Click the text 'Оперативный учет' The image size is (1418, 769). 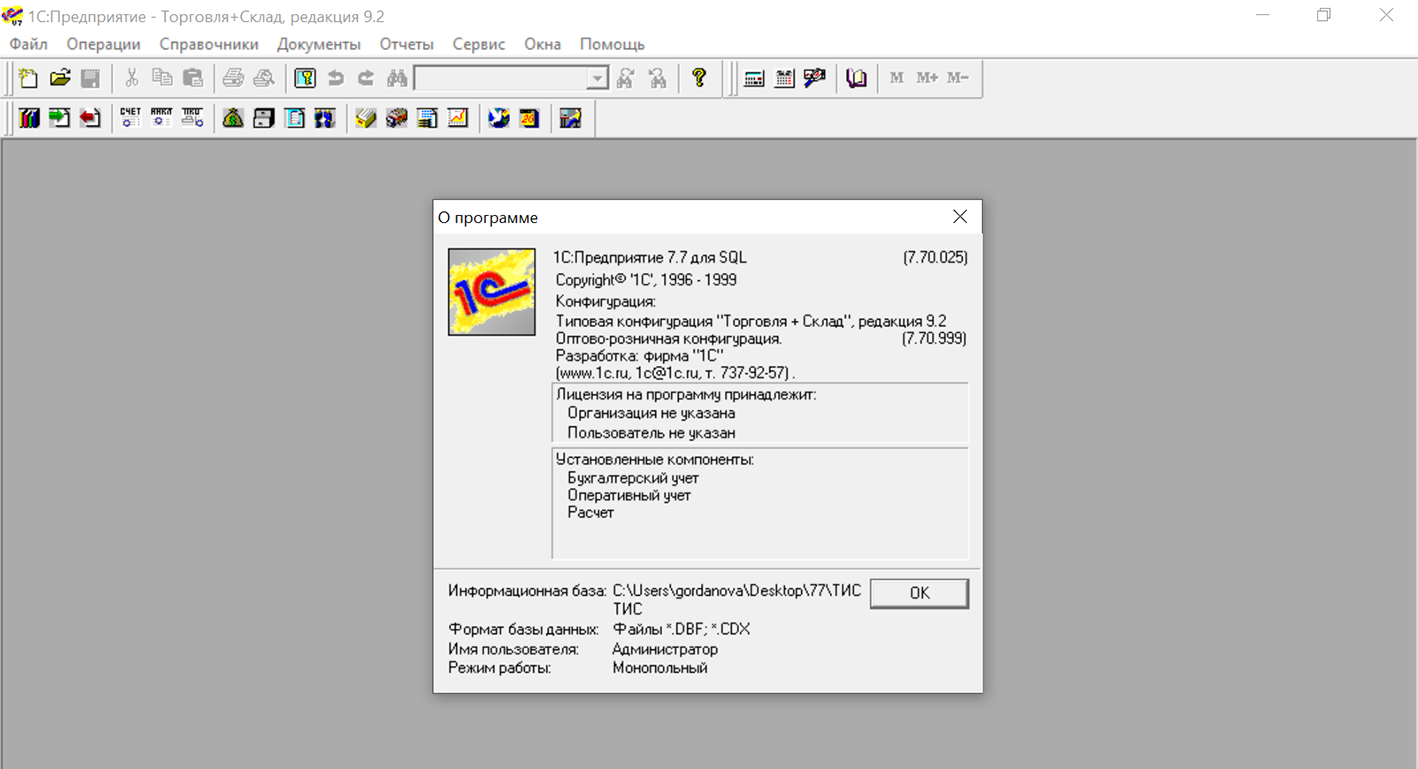[629, 495]
